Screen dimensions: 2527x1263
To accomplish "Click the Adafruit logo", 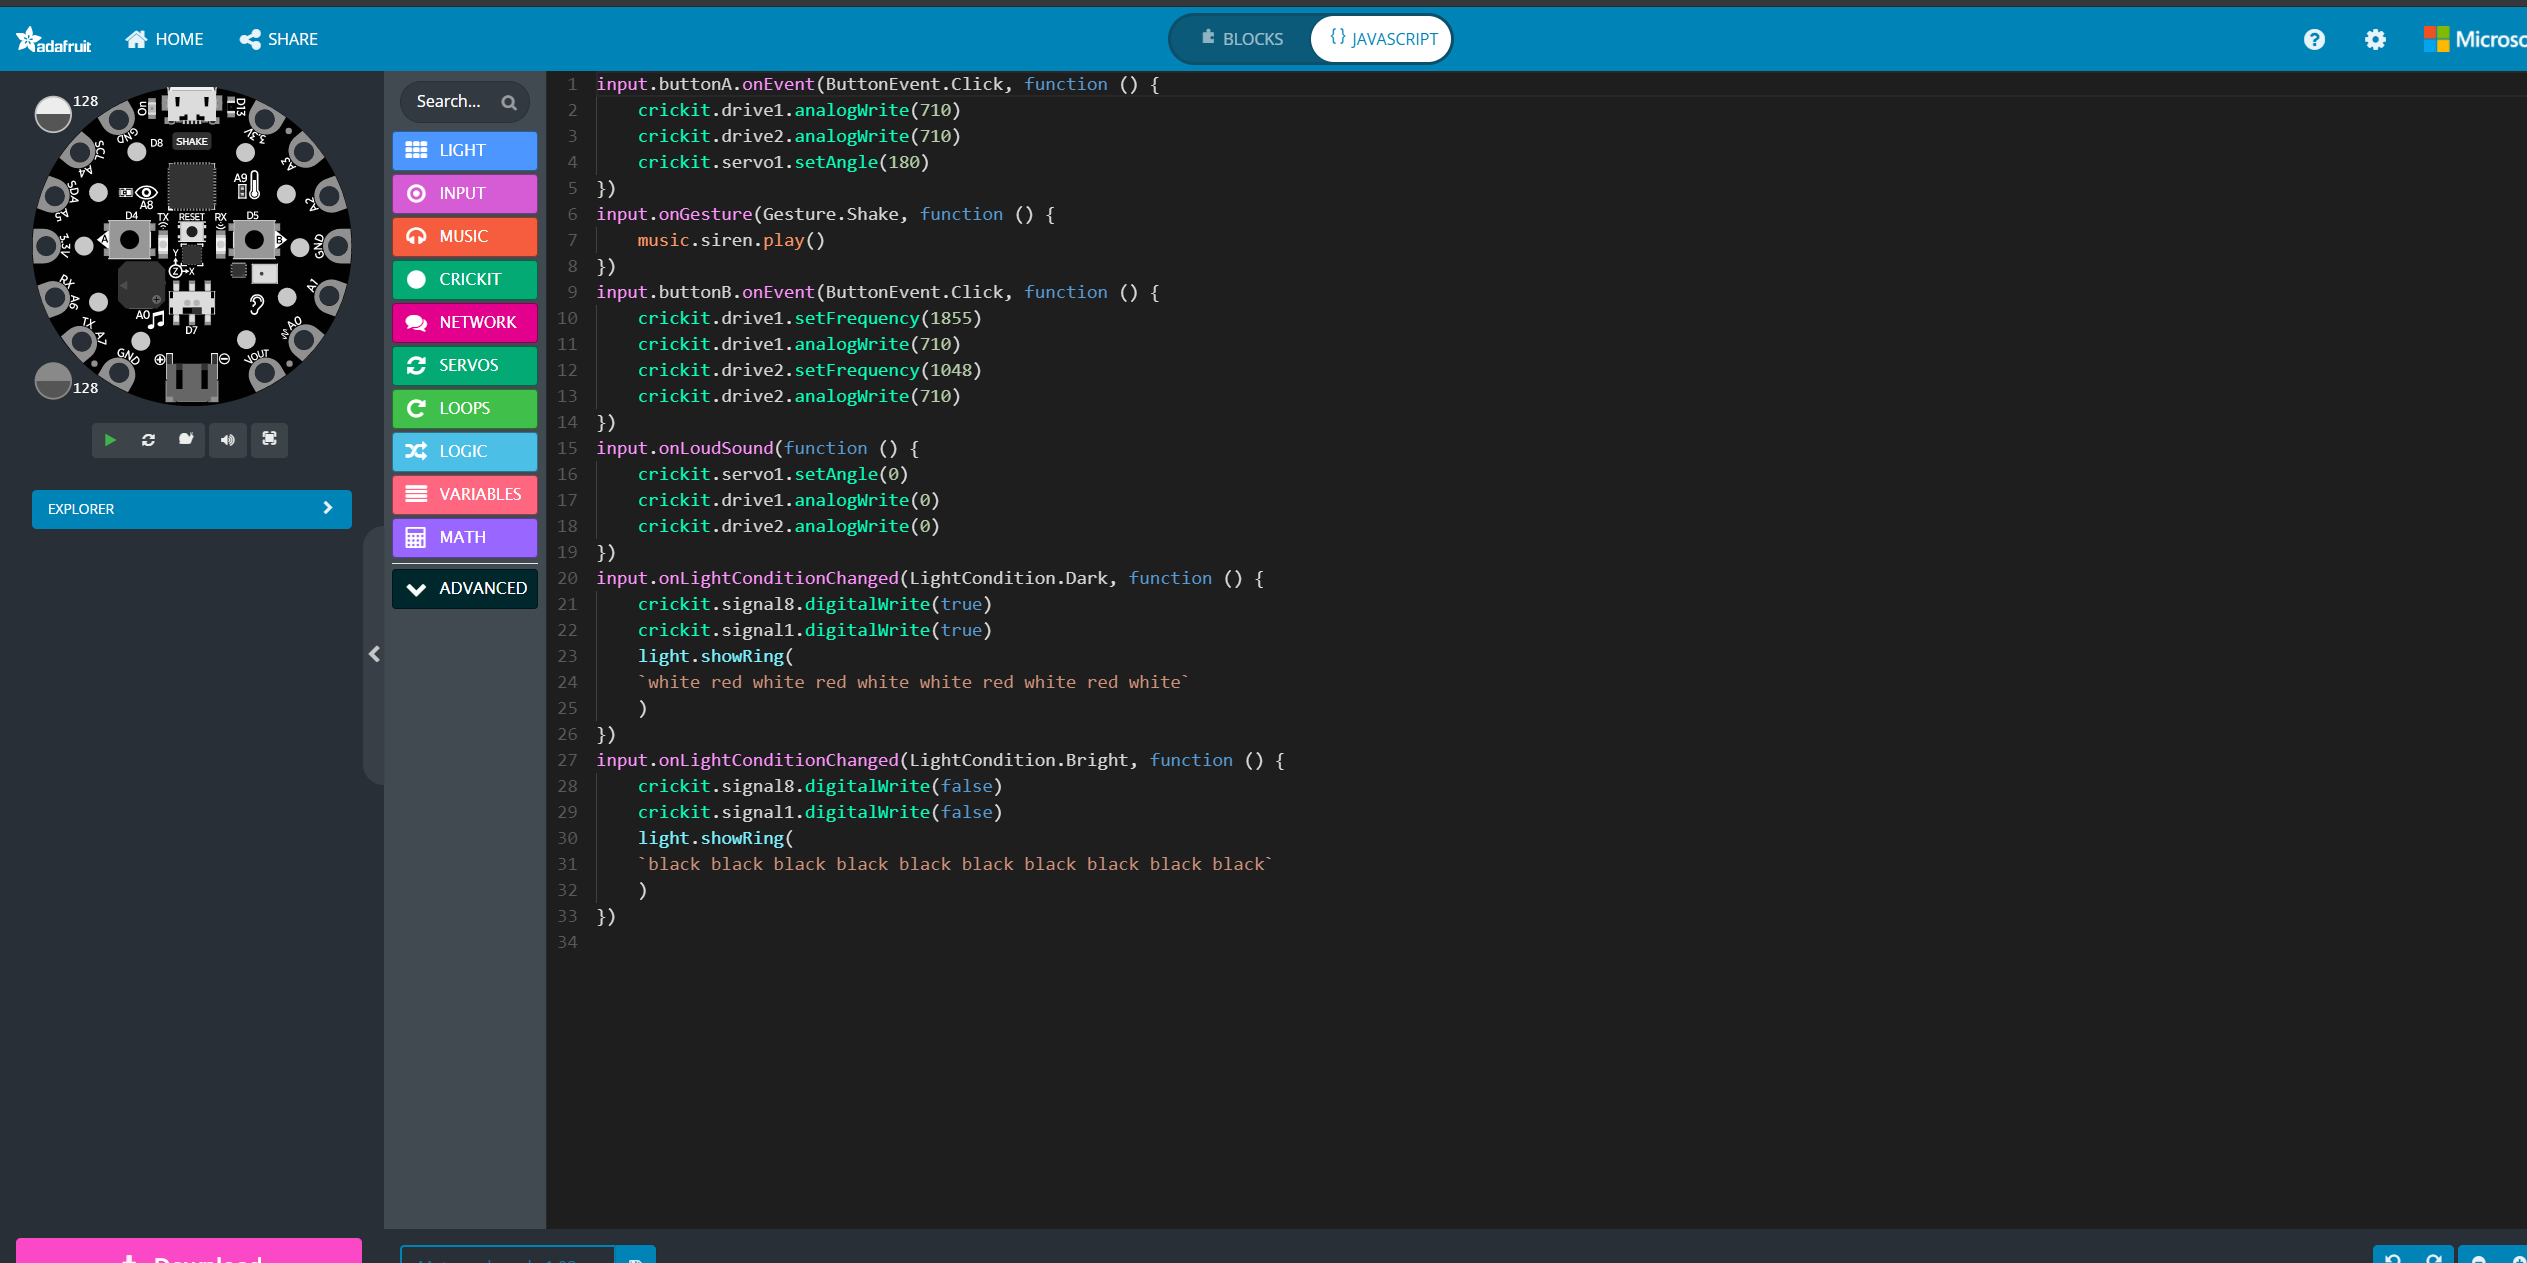I will (x=54, y=40).
